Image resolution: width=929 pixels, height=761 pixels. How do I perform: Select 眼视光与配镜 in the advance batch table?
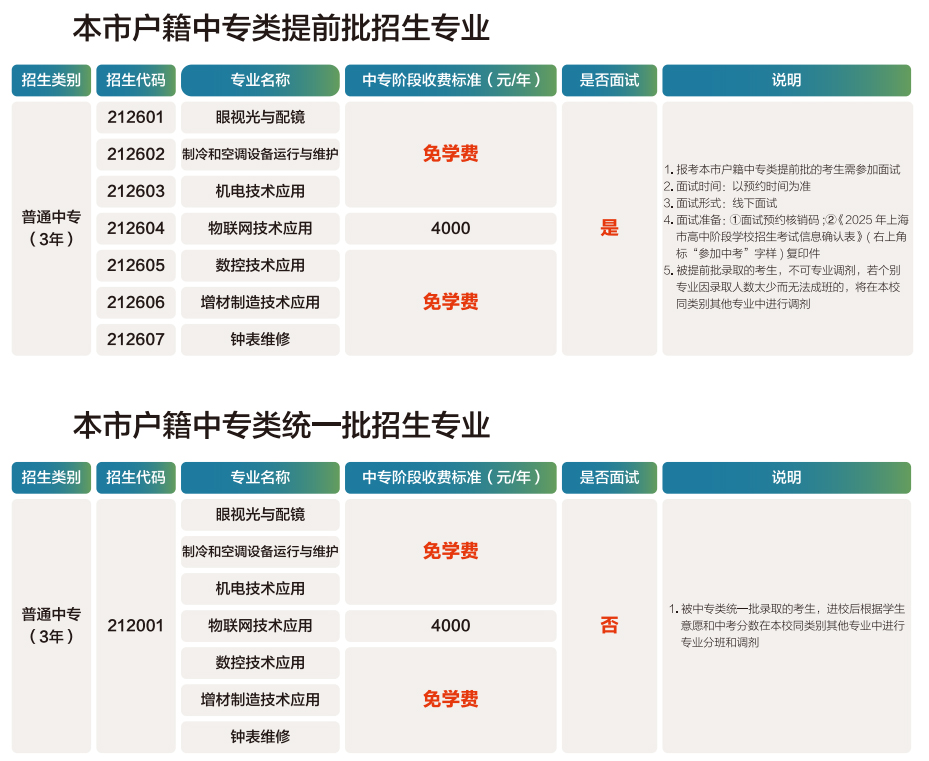point(260,117)
